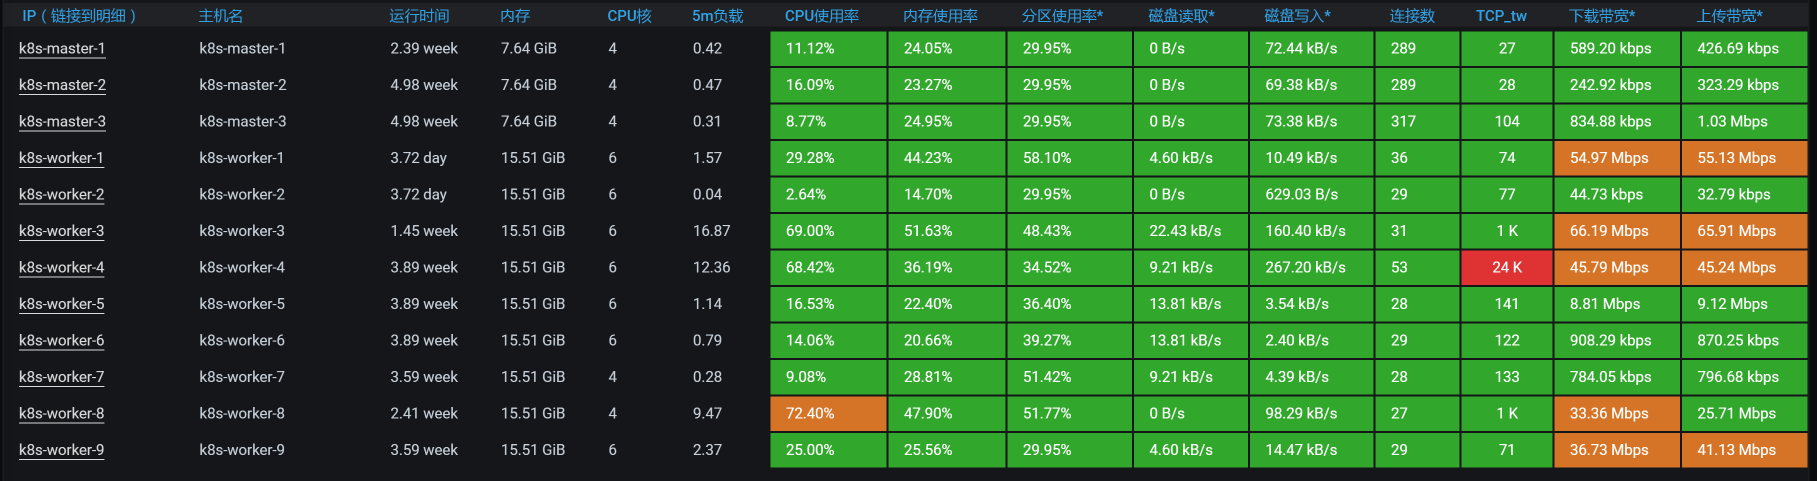Click the 5m负载 column header
The height and width of the screenshot is (481, 1817).
717,16
